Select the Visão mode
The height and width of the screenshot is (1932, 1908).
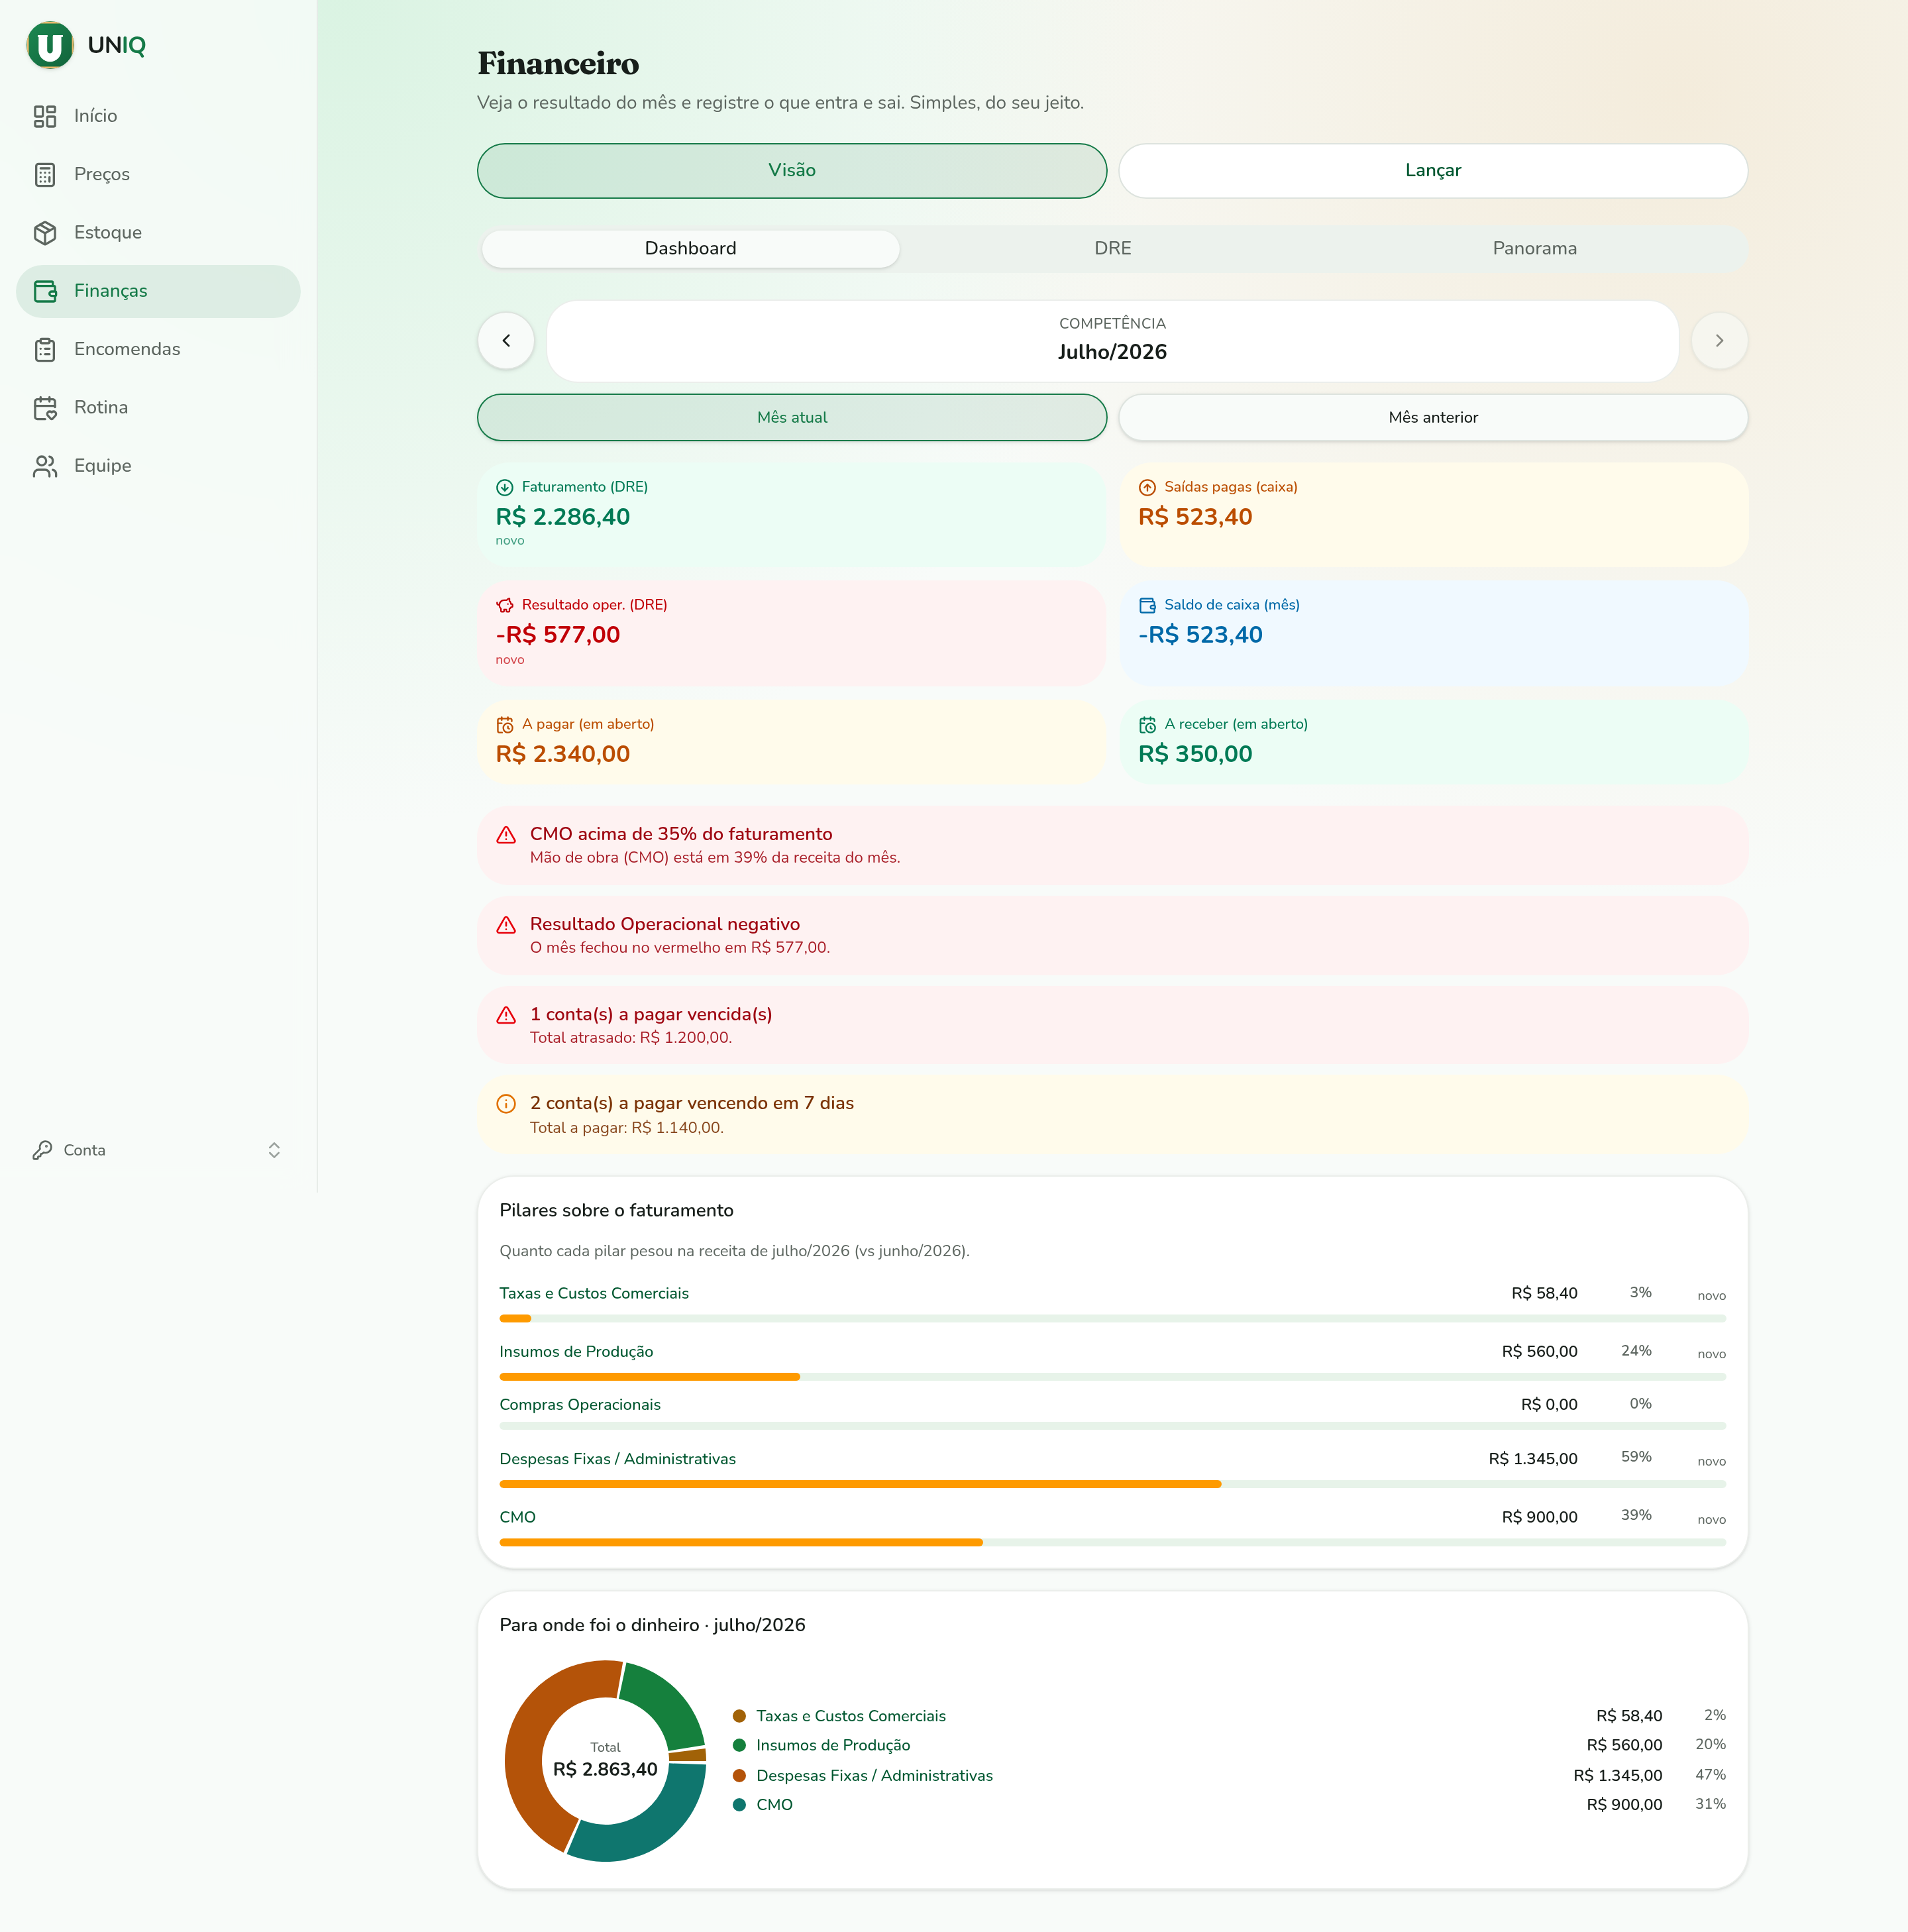792,171
